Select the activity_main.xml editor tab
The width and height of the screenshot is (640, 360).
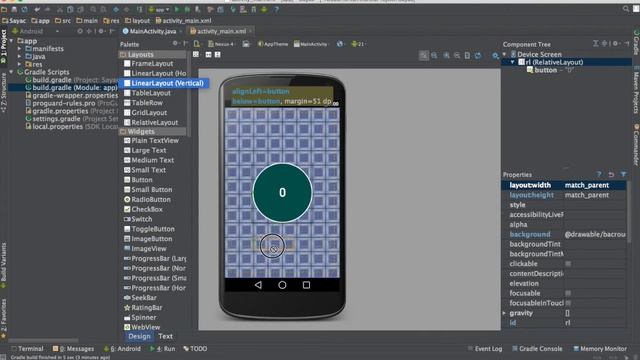pyautogui.click(x=221, y=31)
